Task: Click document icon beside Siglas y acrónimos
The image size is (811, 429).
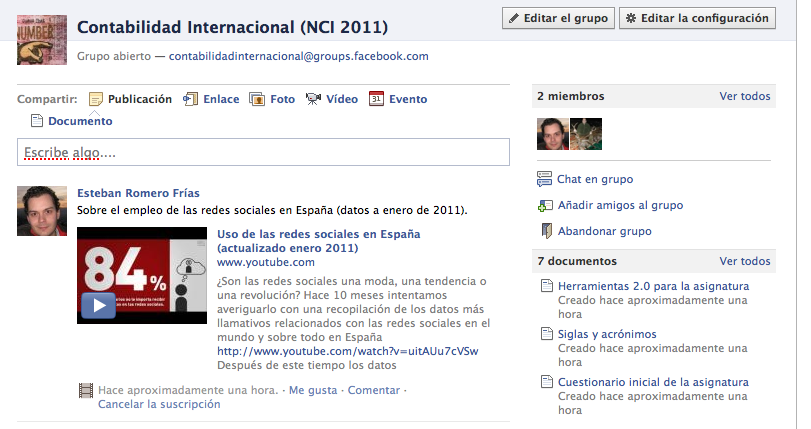Action: coord(547,334)
